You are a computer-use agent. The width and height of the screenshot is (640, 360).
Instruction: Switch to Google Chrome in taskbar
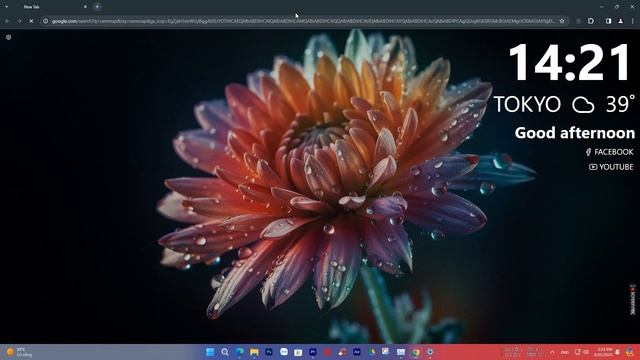tap(416, 352)
